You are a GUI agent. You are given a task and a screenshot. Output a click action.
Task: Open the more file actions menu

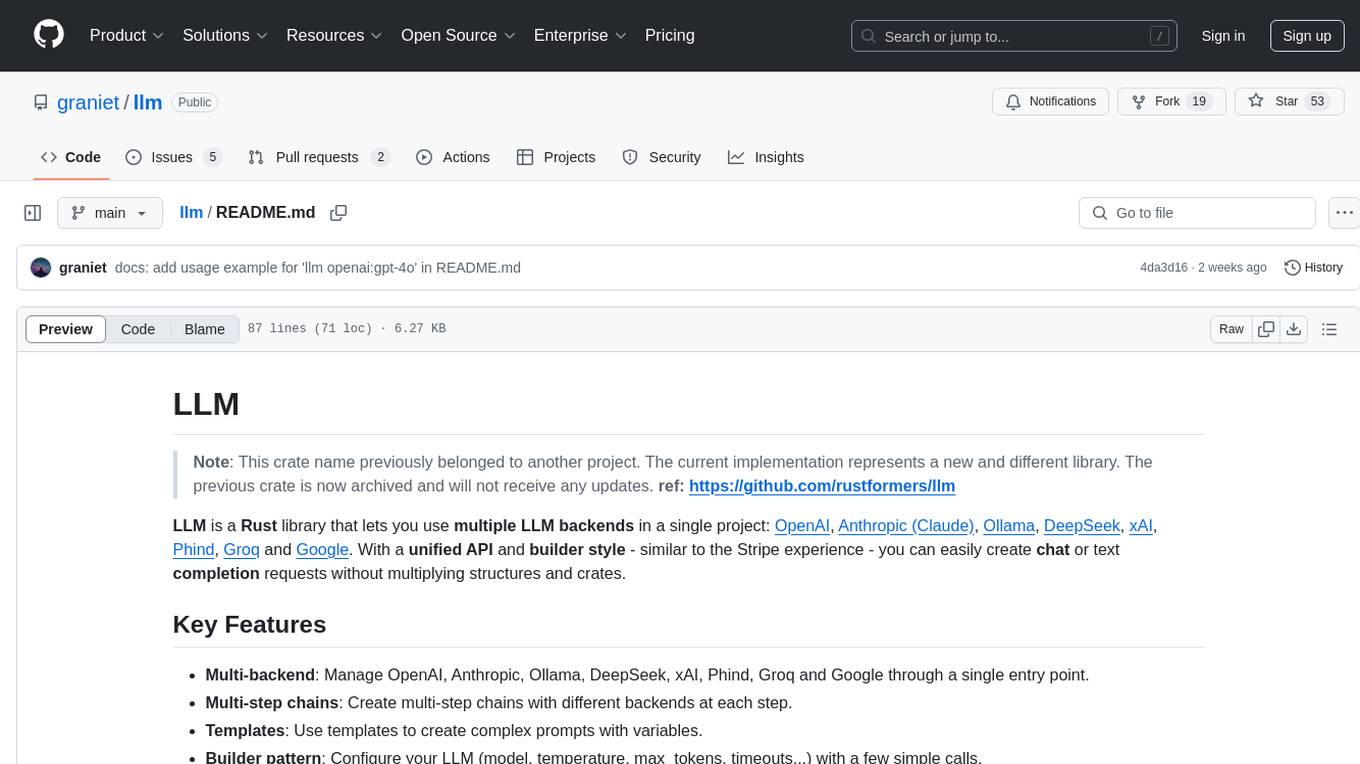[x=1344, y=213]
